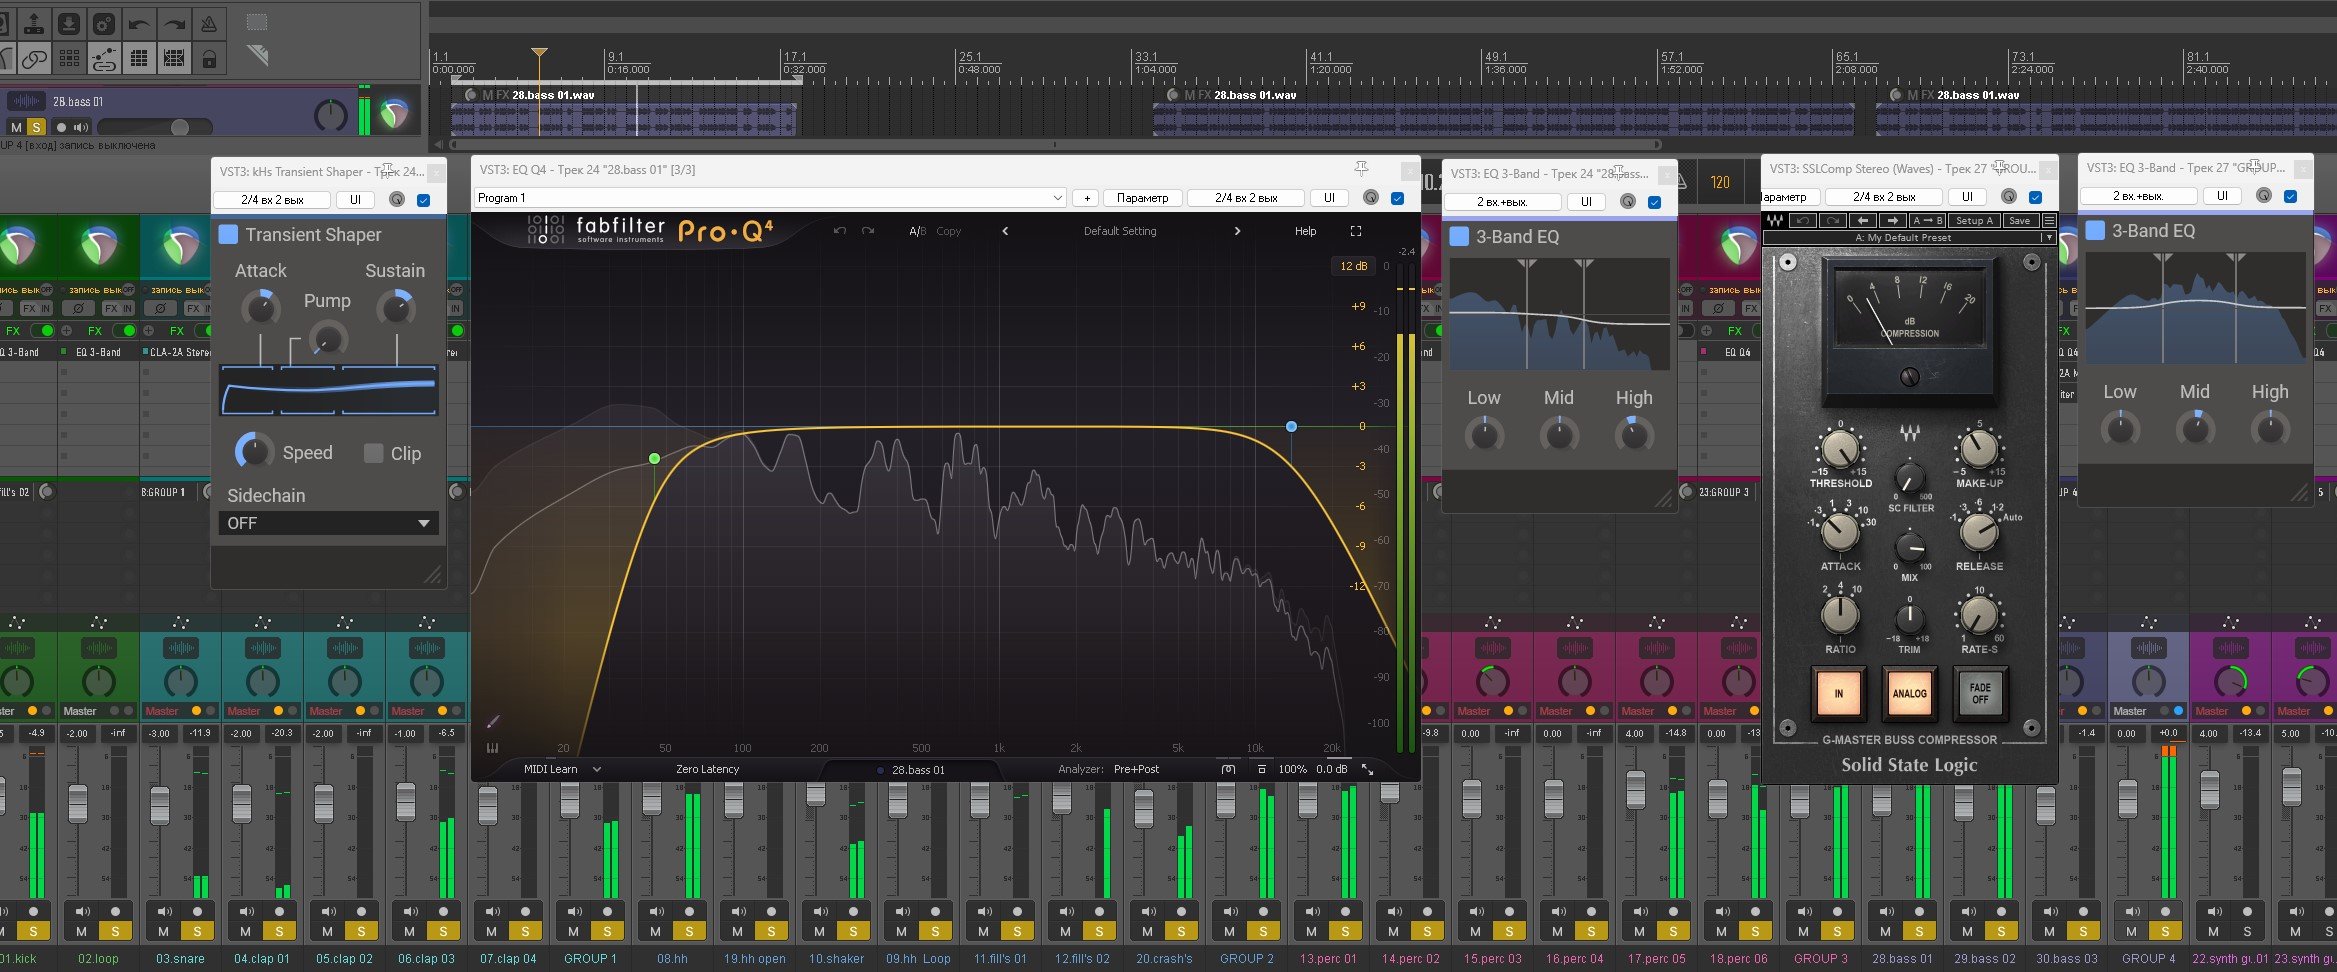Click the Параметр button in EQ Q4 window
Image resolution: width=2337 pixels, height=972 pixels.
(1142, 198)
